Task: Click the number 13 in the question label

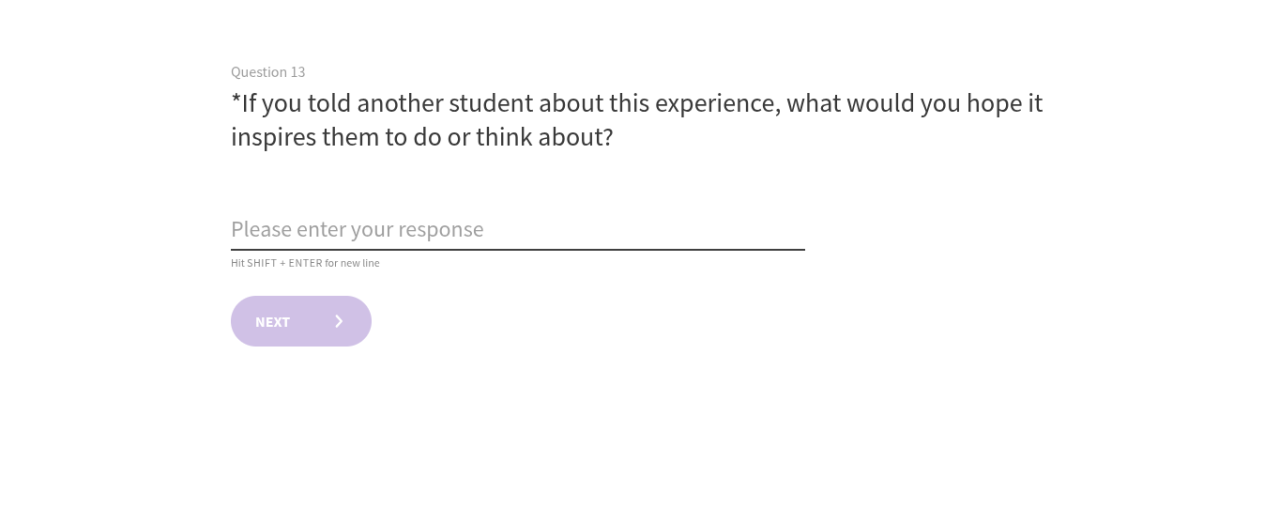Action: tap(298, 72)
